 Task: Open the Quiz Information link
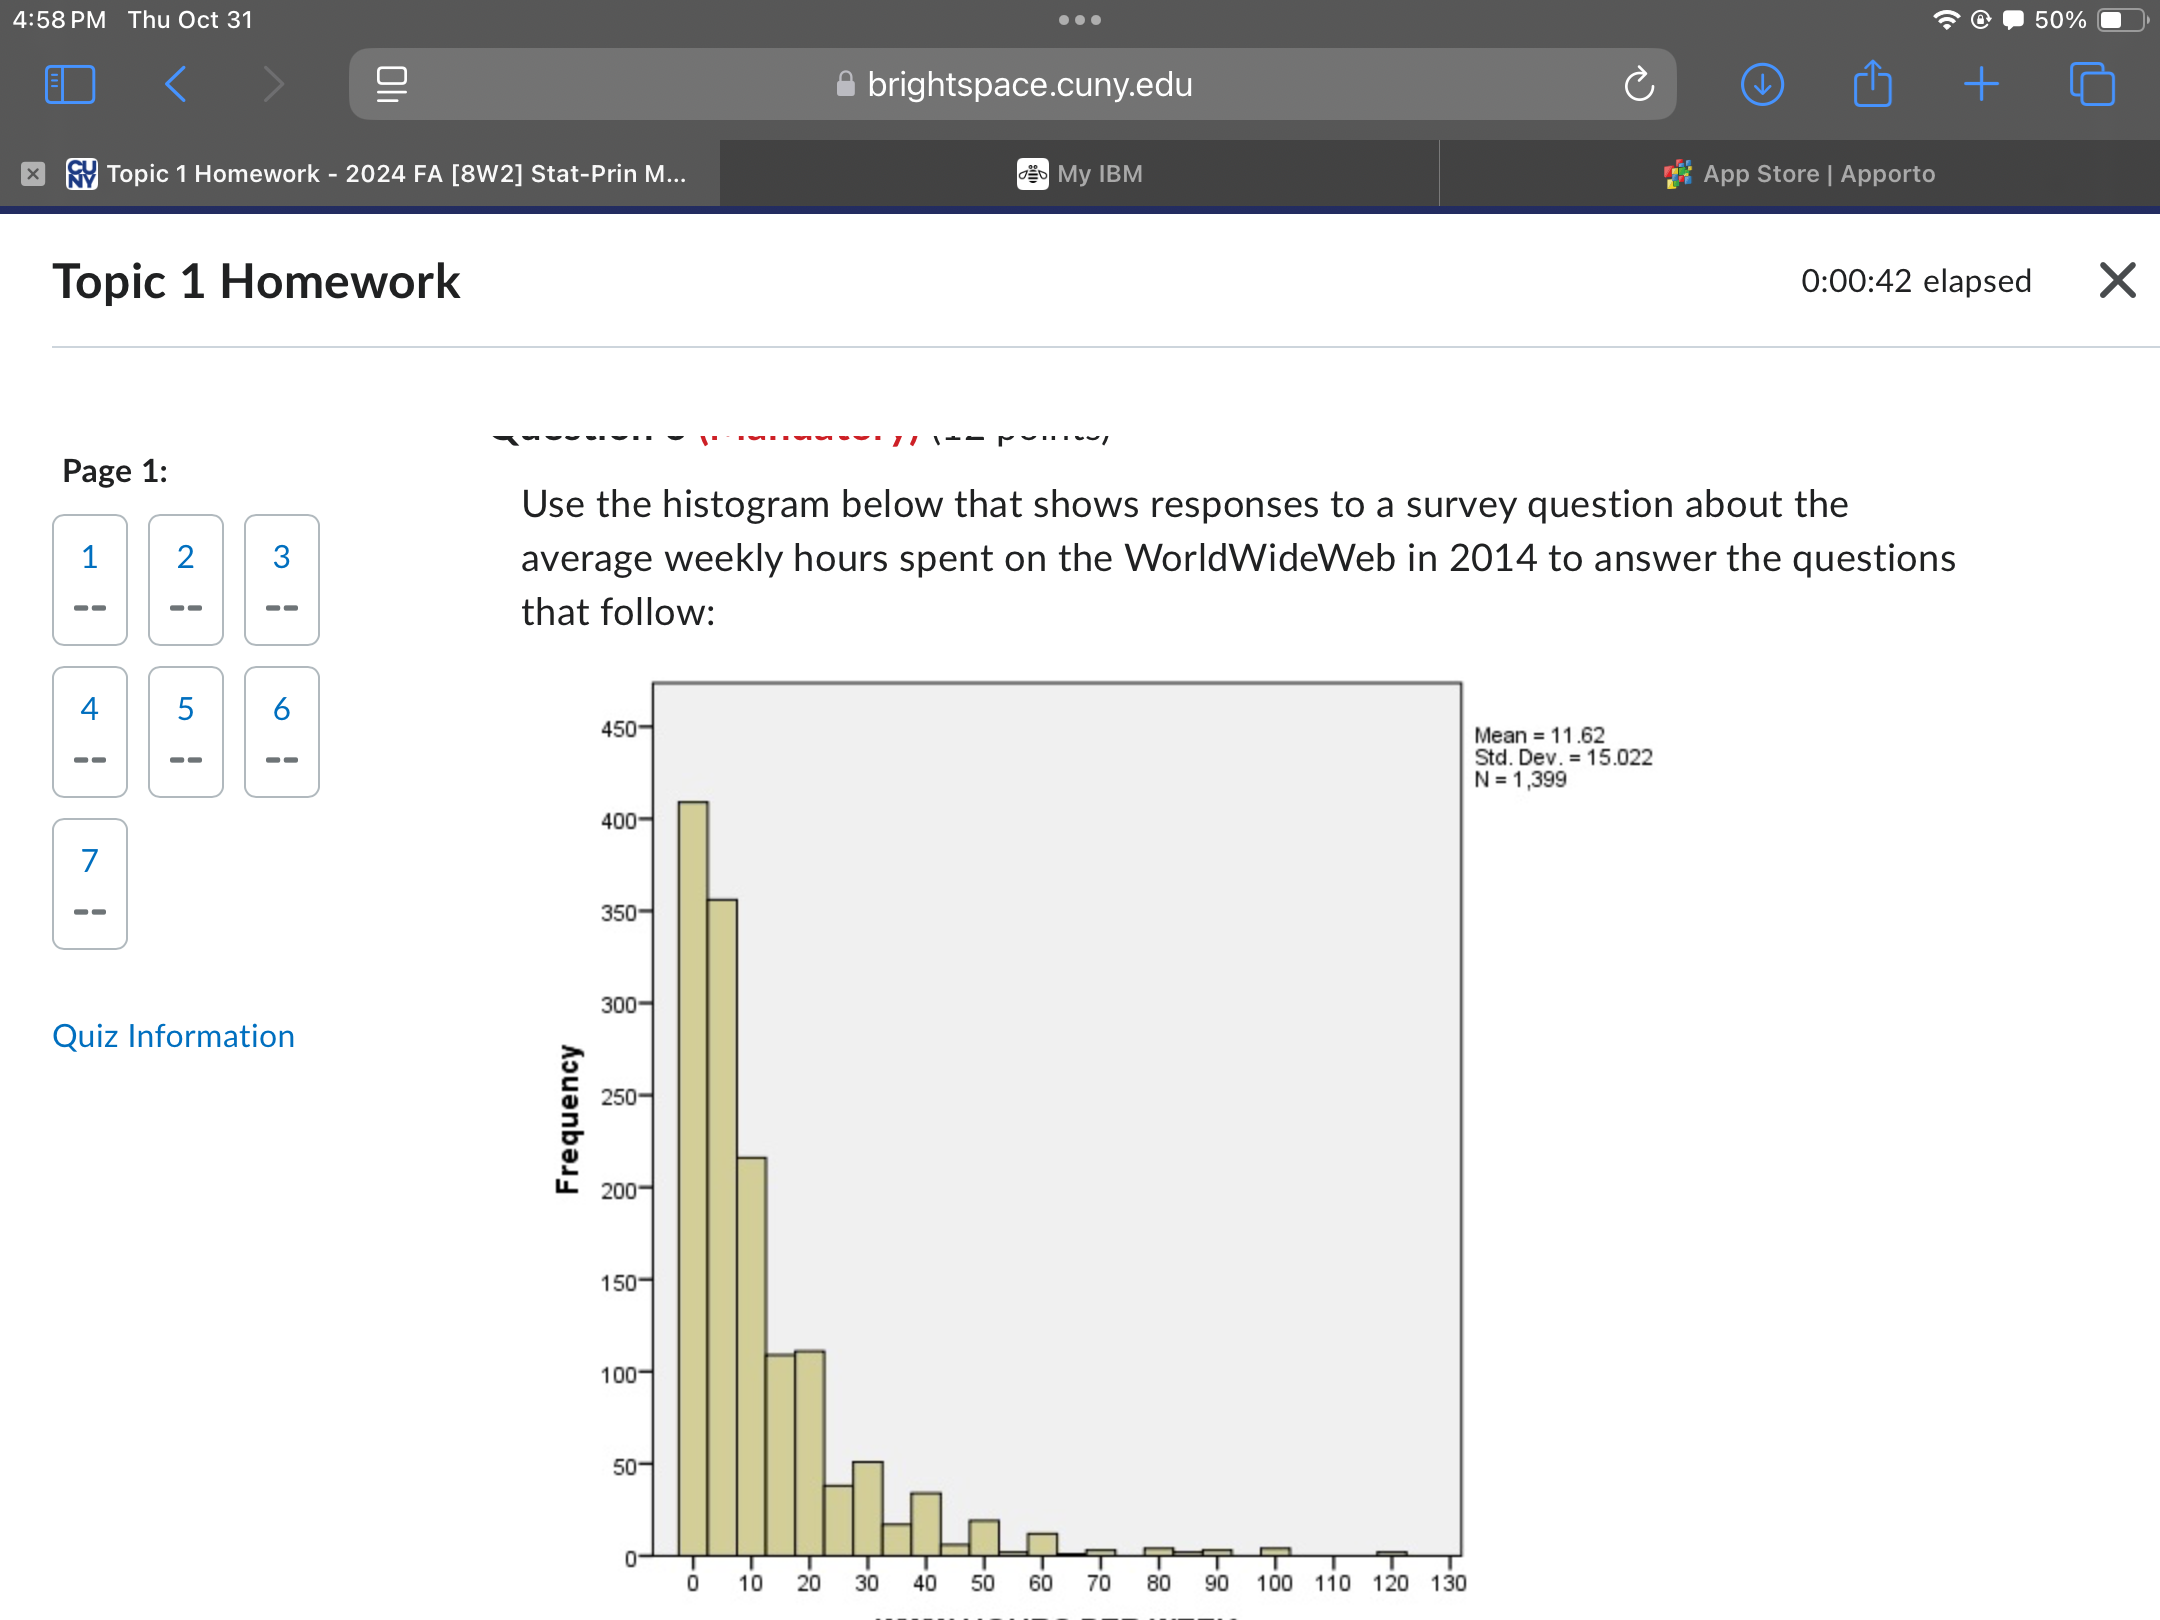(173, 1036)
